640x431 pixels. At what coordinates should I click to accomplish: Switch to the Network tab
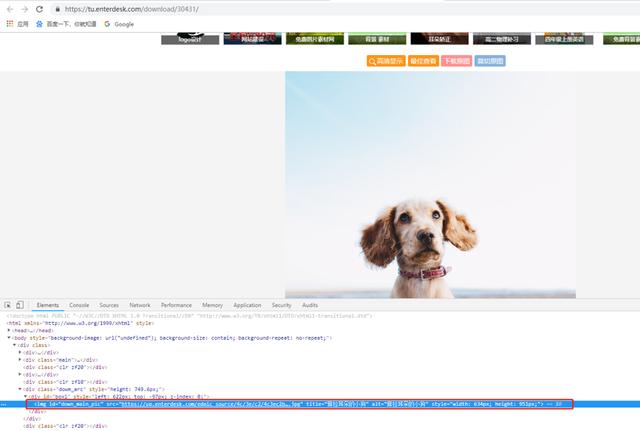tap(140, 305)
